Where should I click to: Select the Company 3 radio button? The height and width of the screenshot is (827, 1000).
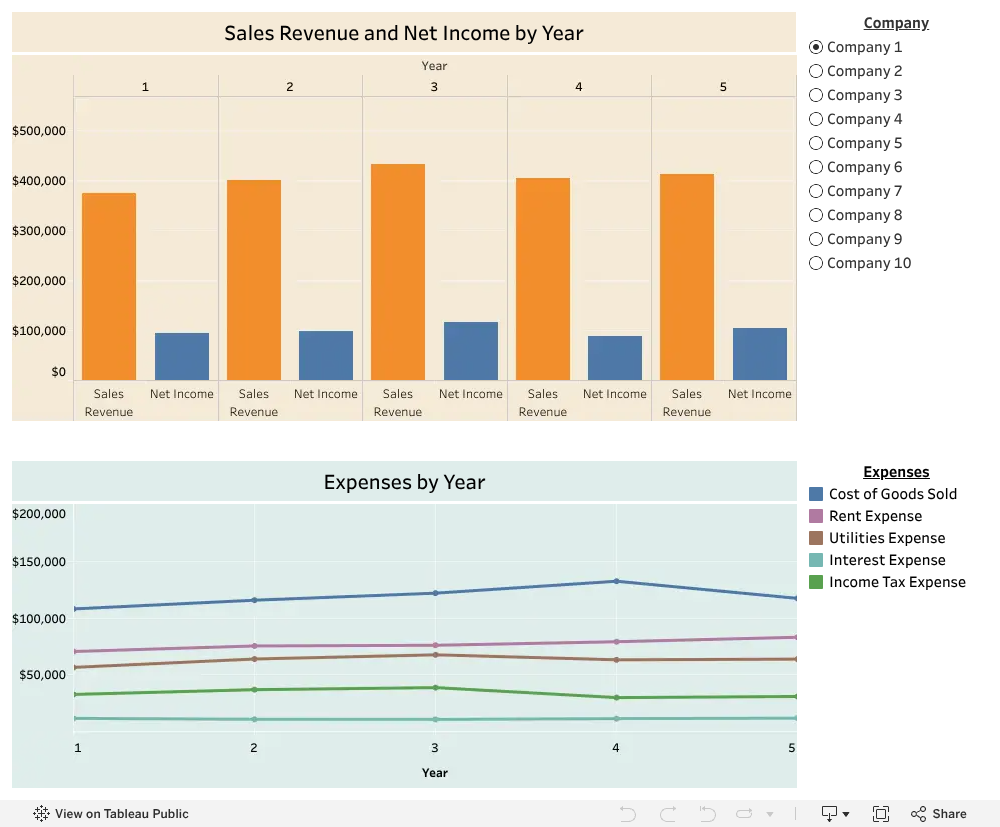(x=816, y=95)
